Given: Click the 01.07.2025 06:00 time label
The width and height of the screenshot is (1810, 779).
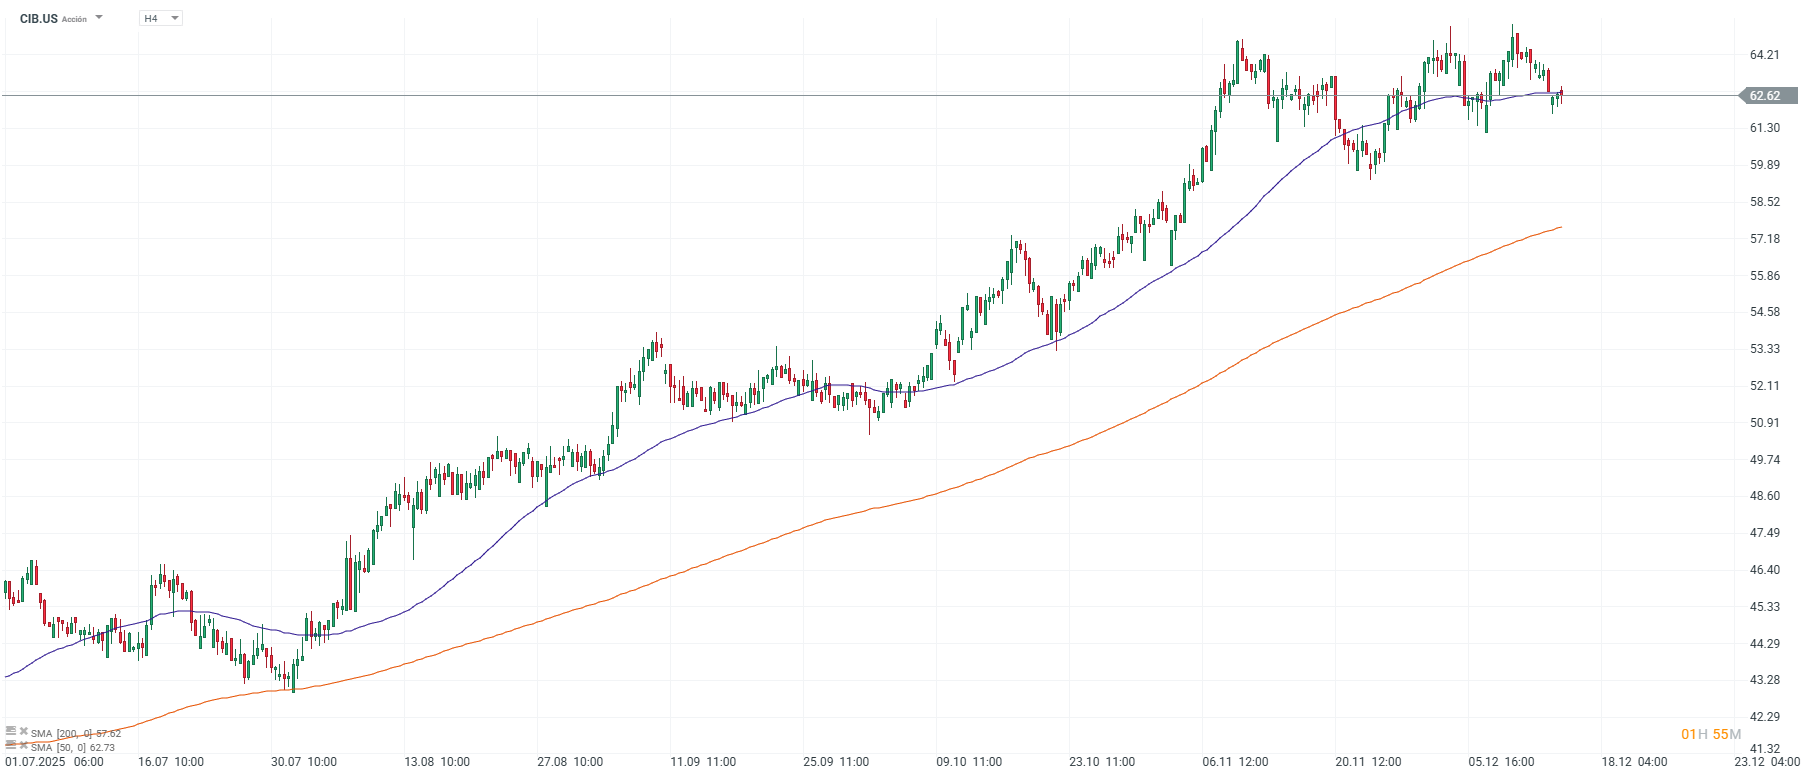Looking at the screenshot, I should click(x=54, y=762).
